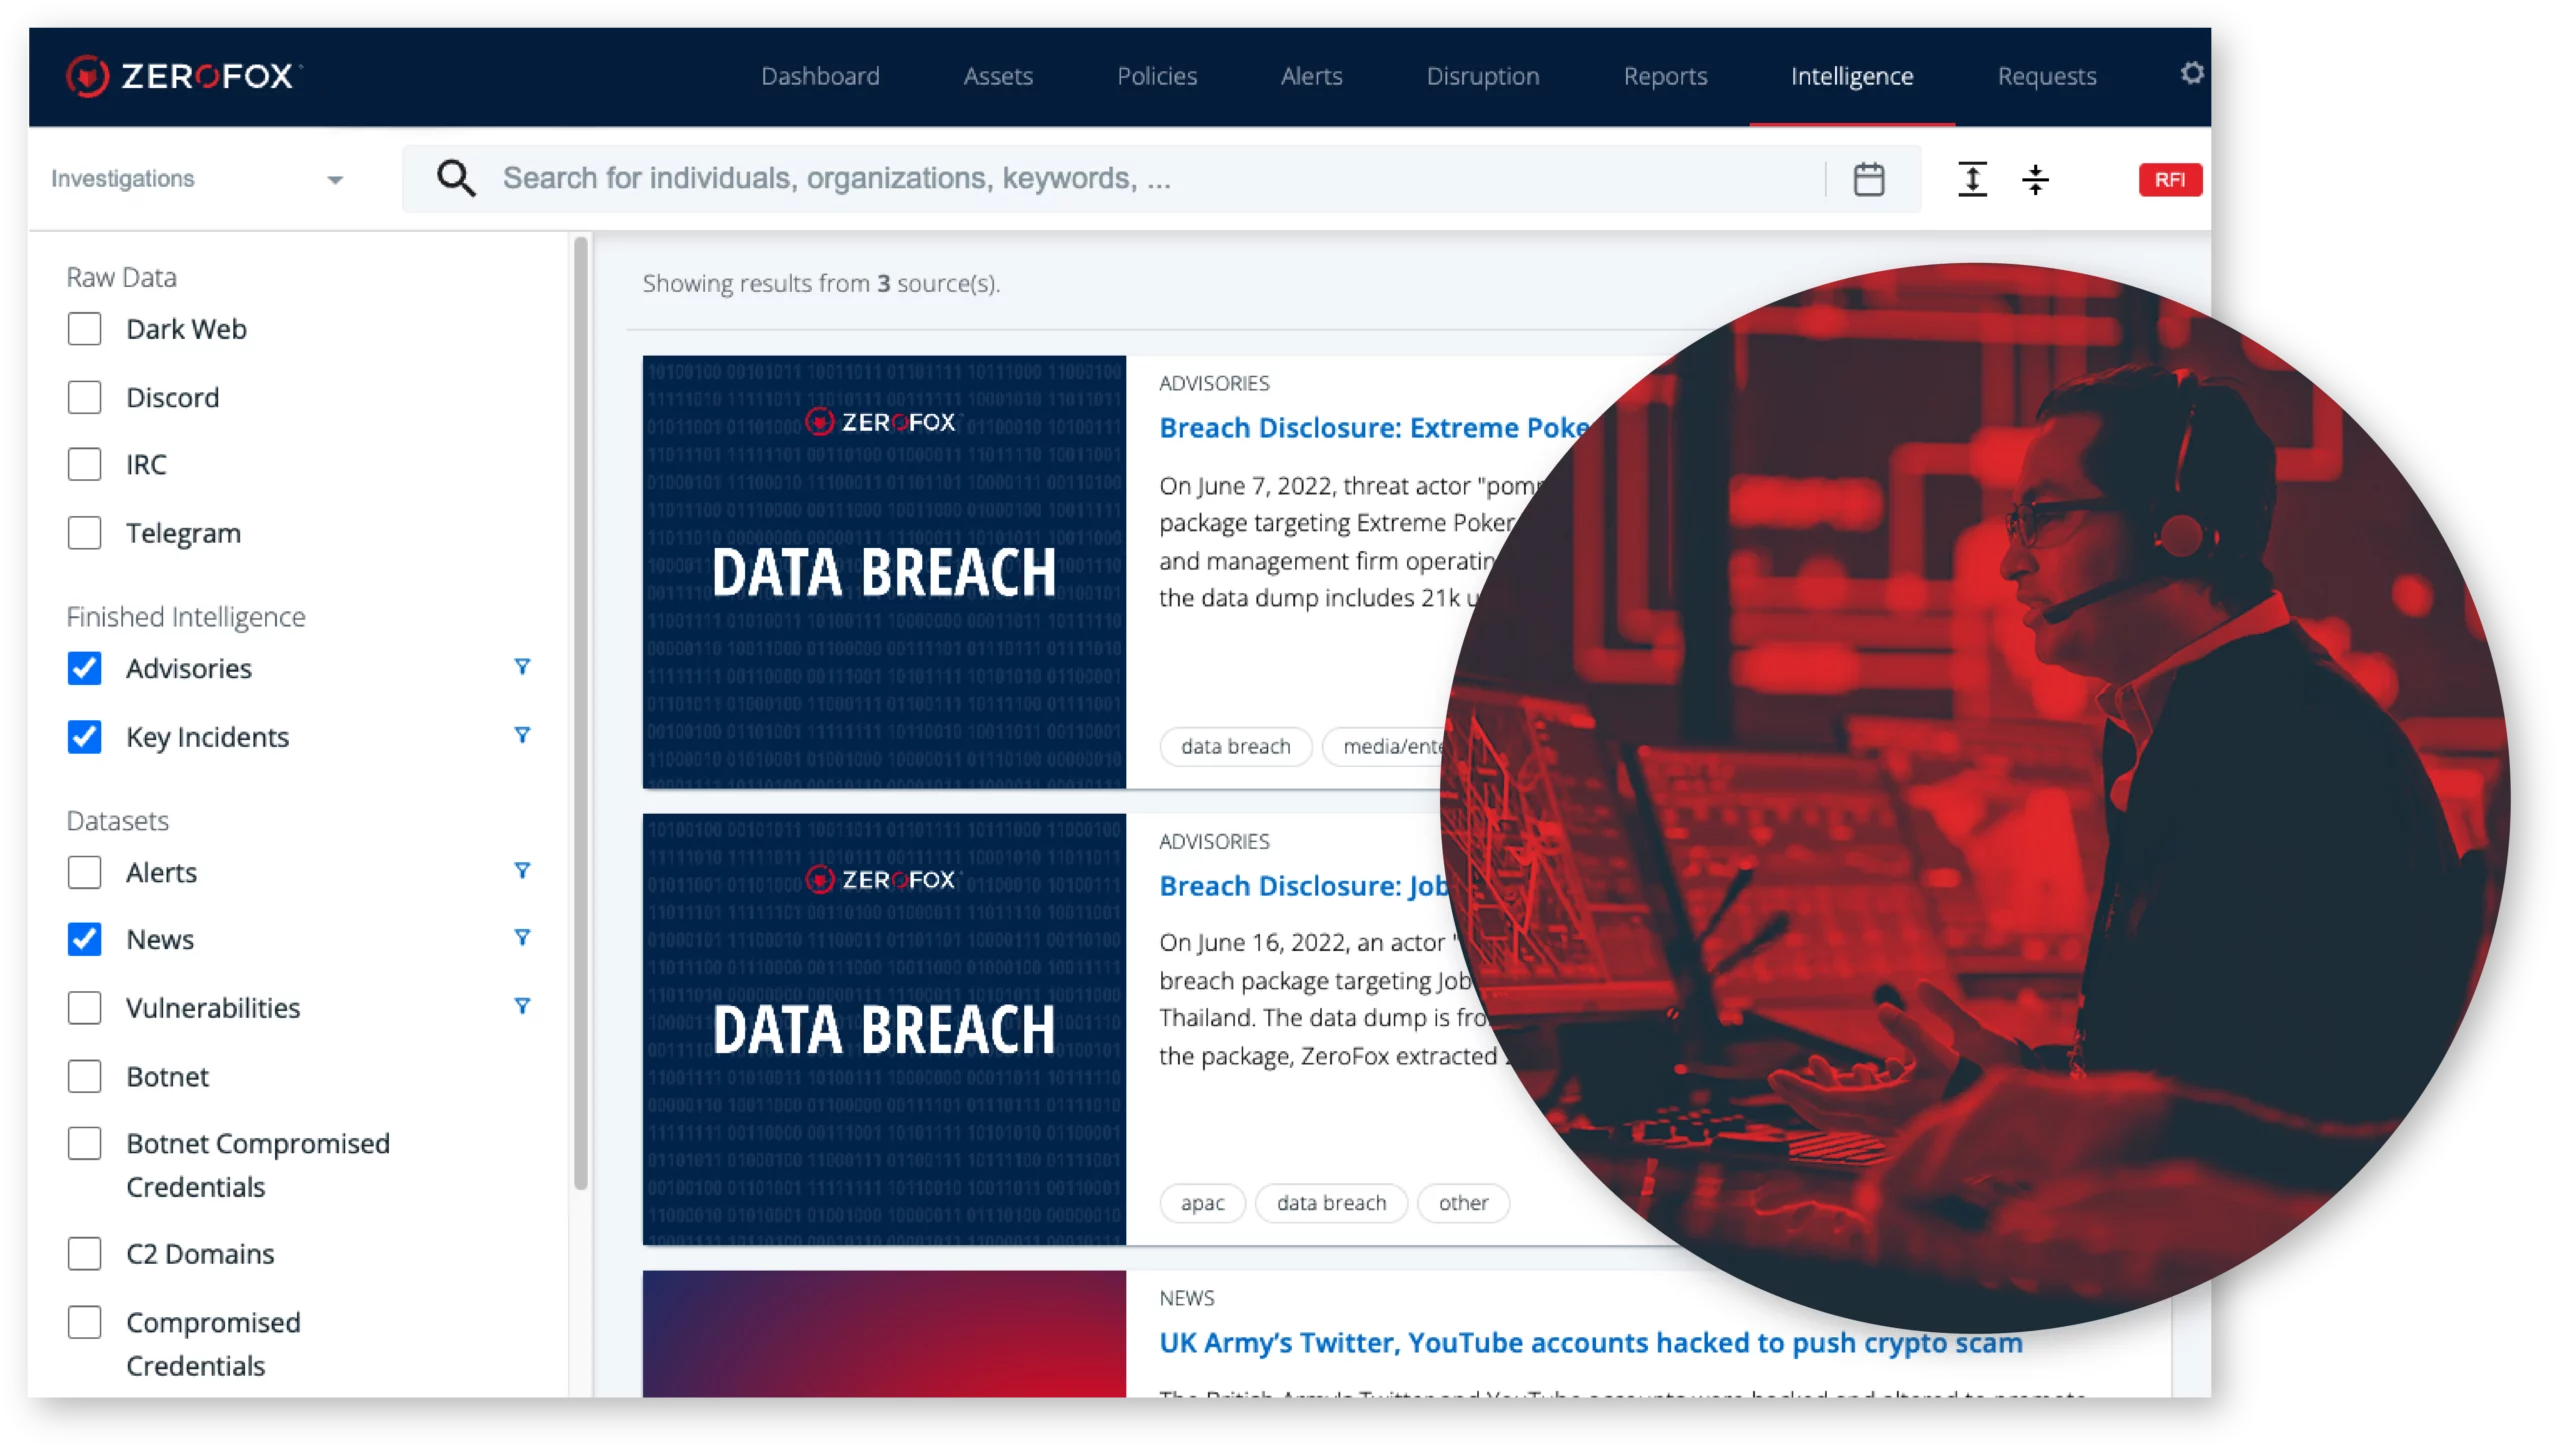Enable the Dark Web checkbox
The image size is (2560, 1447).
(x=84, y=329)
